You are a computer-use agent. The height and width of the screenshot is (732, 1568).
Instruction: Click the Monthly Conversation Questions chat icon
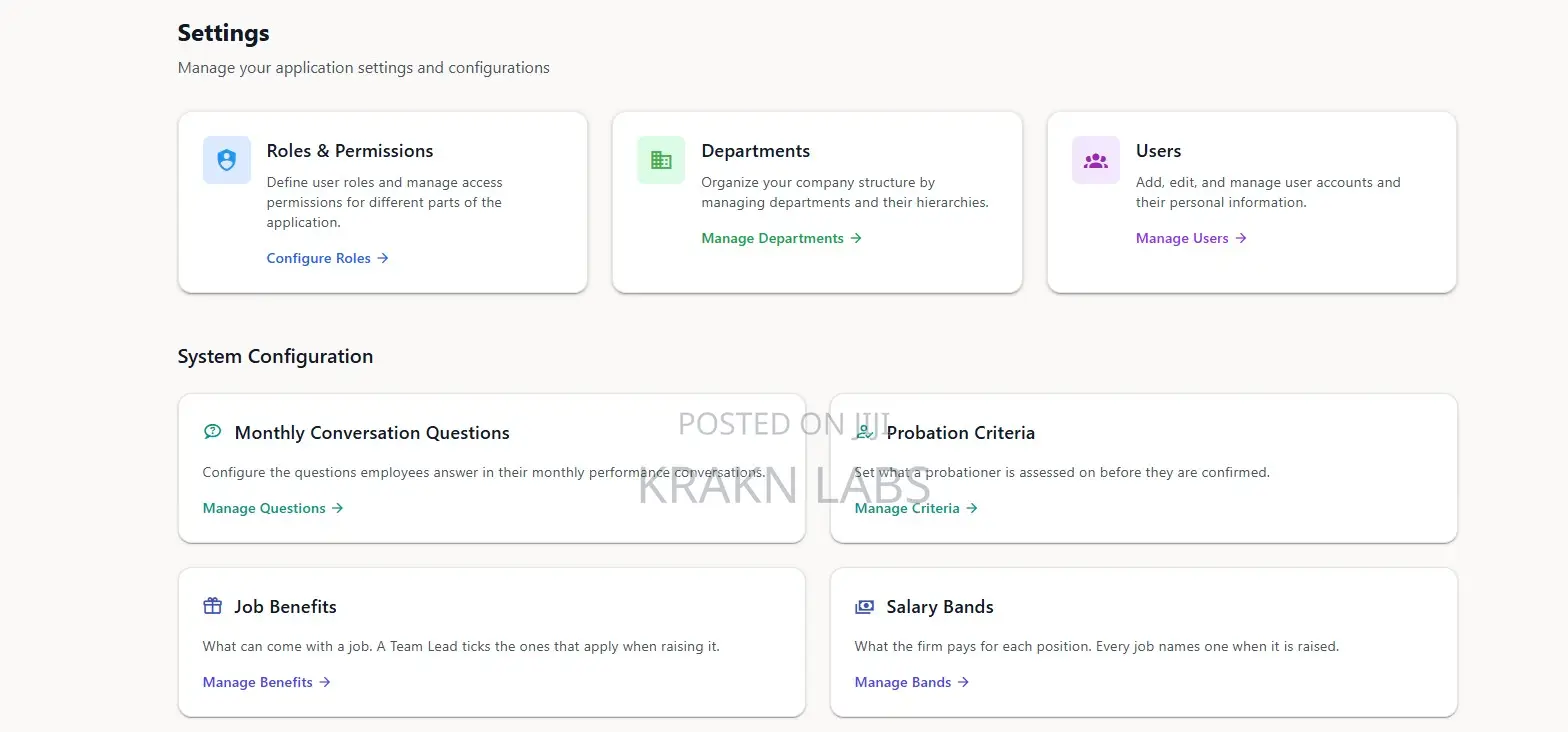(x=212, y=432)
